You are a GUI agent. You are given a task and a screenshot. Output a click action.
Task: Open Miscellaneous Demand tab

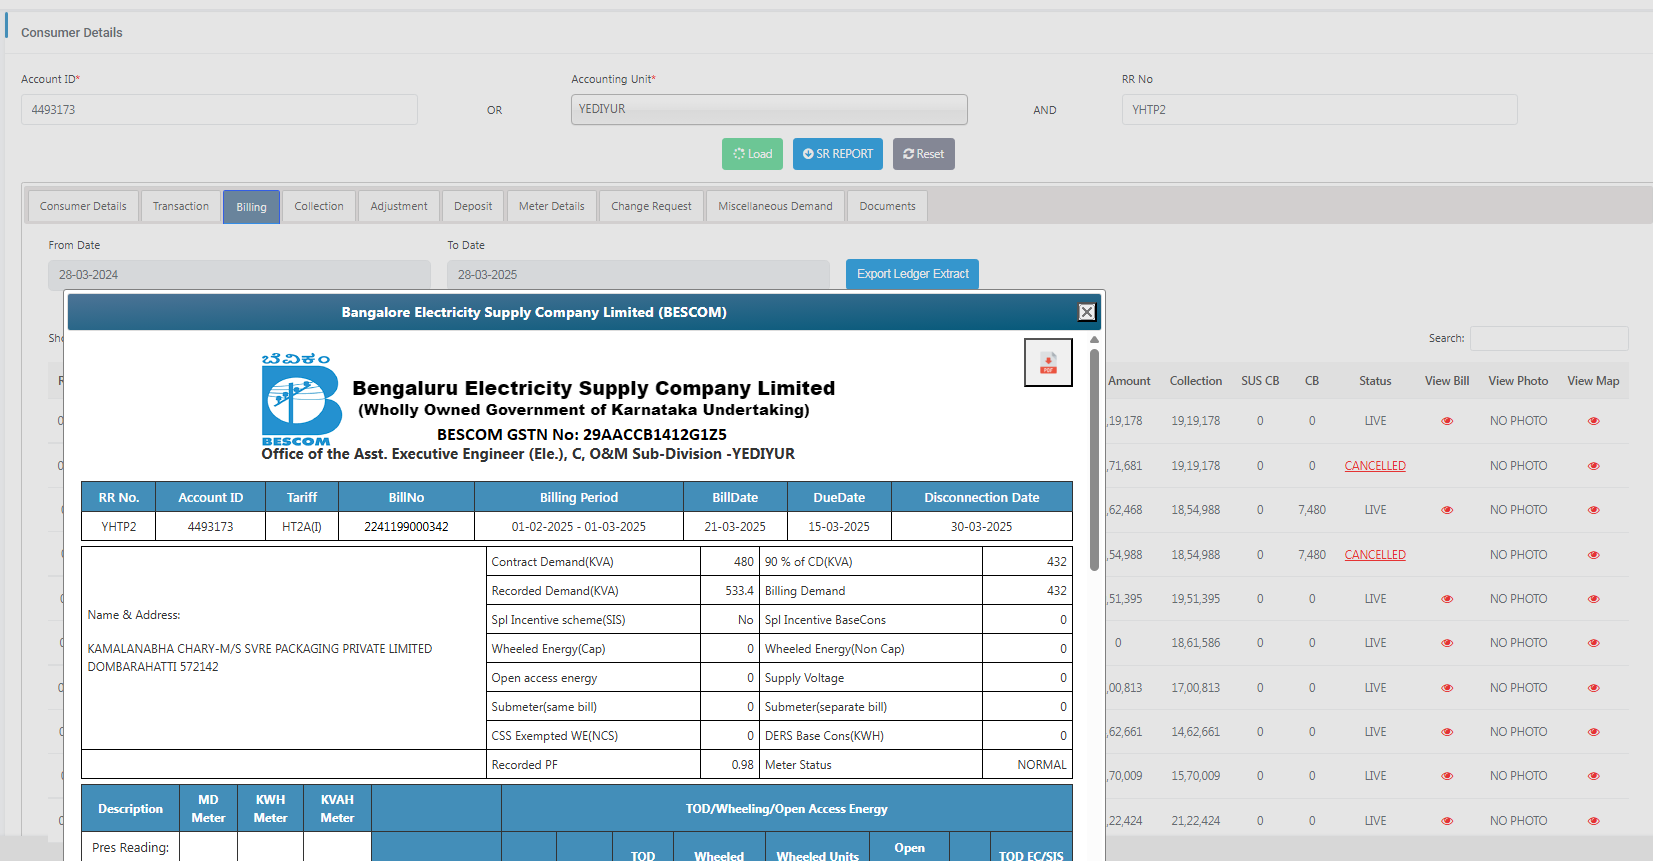tap(775, 206)
